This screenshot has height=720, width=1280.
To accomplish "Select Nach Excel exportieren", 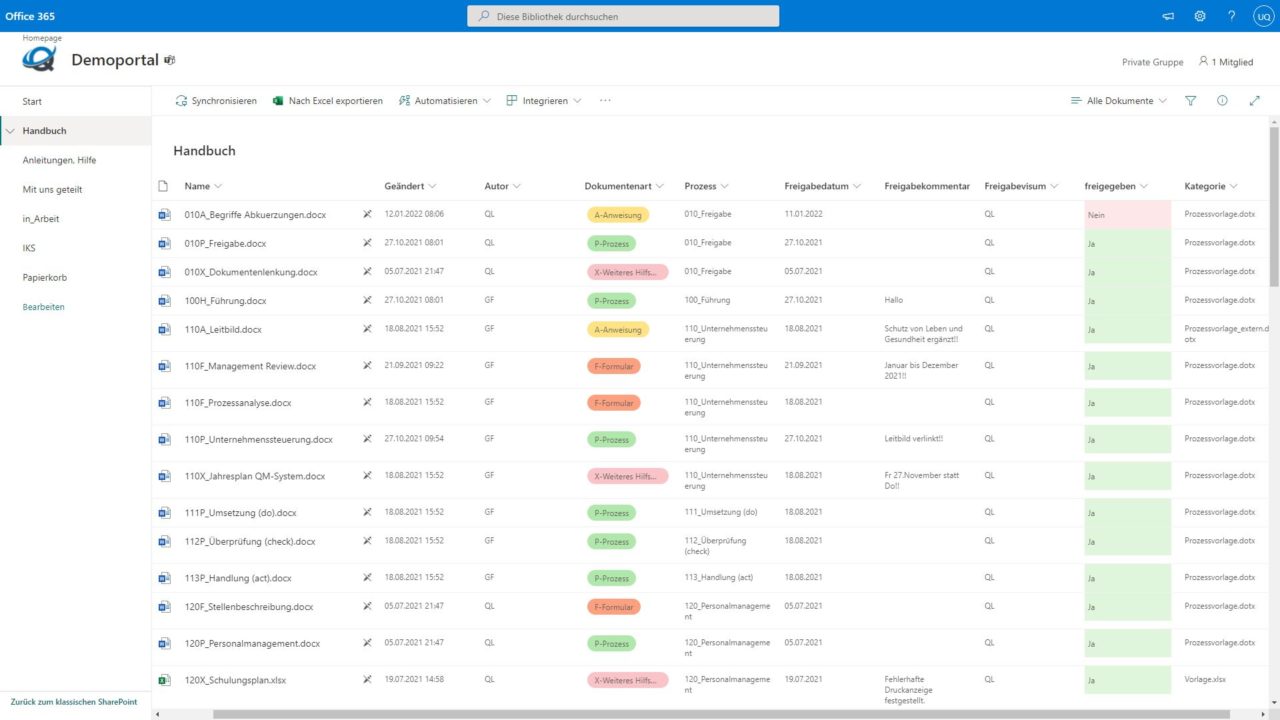I will (x=327, y=100).
